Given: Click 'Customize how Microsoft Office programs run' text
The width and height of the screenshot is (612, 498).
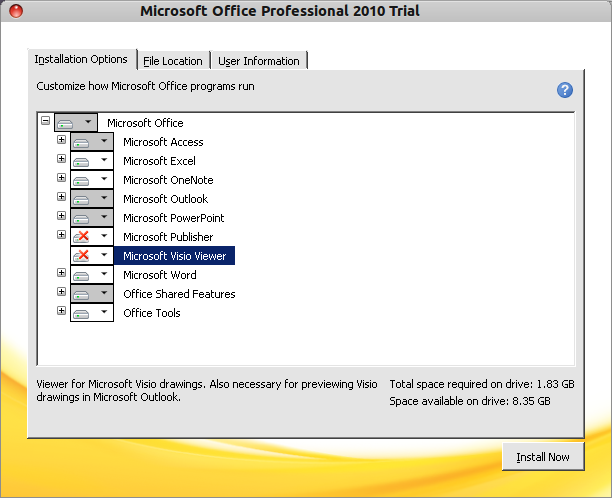Looking at the screenshot, I should point(145,86).
